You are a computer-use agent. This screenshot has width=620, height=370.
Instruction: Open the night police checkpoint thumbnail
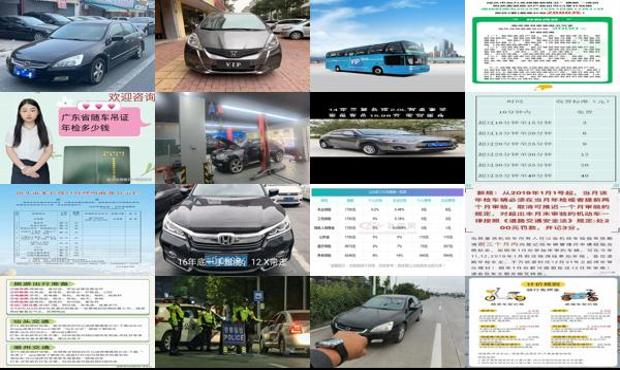click(x=232, y=322)
